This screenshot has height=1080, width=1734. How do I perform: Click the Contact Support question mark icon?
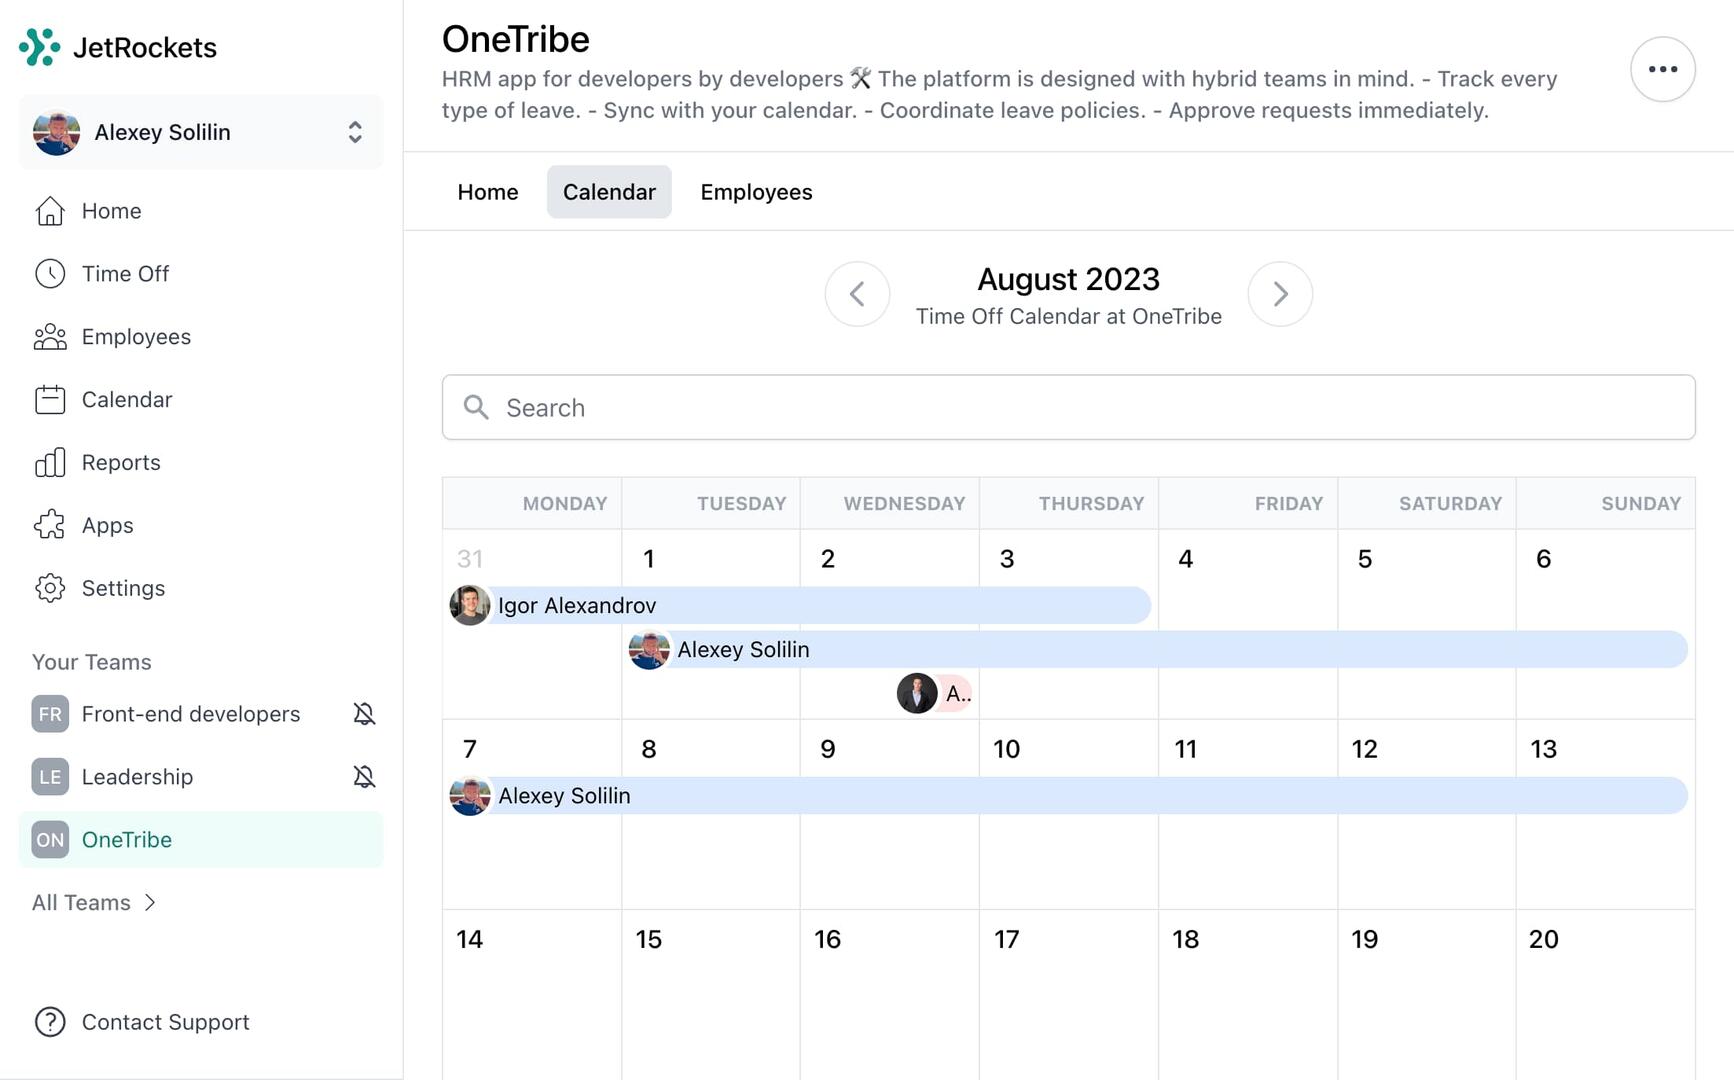point(50,1022)
